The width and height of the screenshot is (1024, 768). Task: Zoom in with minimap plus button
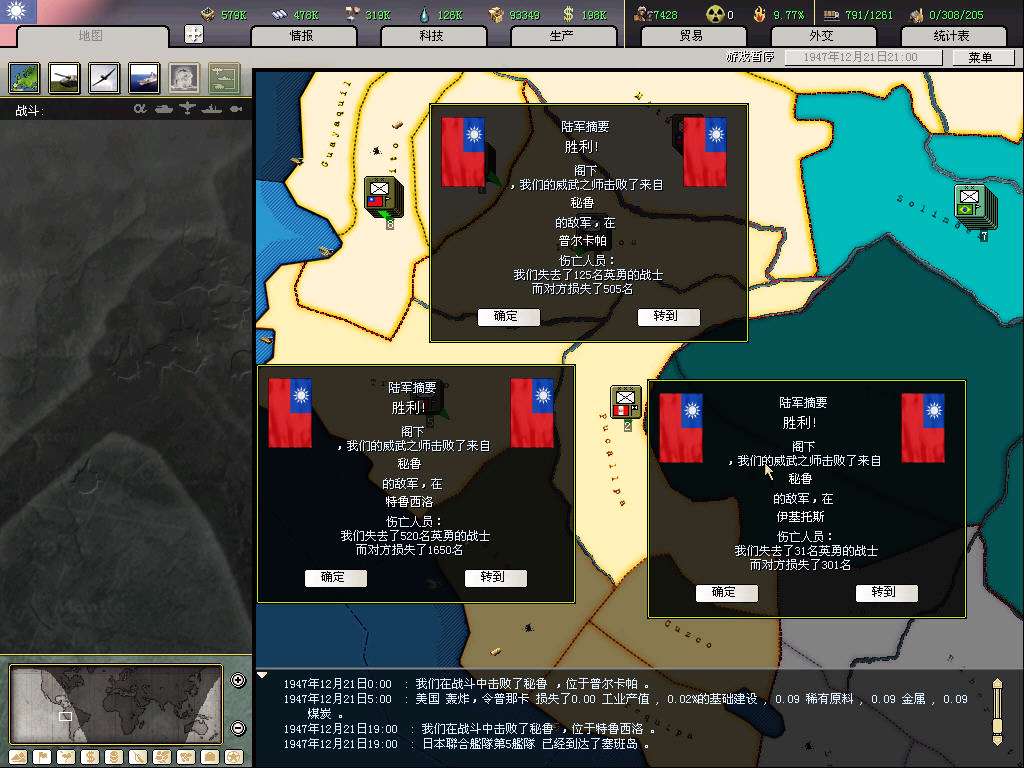coord(238,681)
